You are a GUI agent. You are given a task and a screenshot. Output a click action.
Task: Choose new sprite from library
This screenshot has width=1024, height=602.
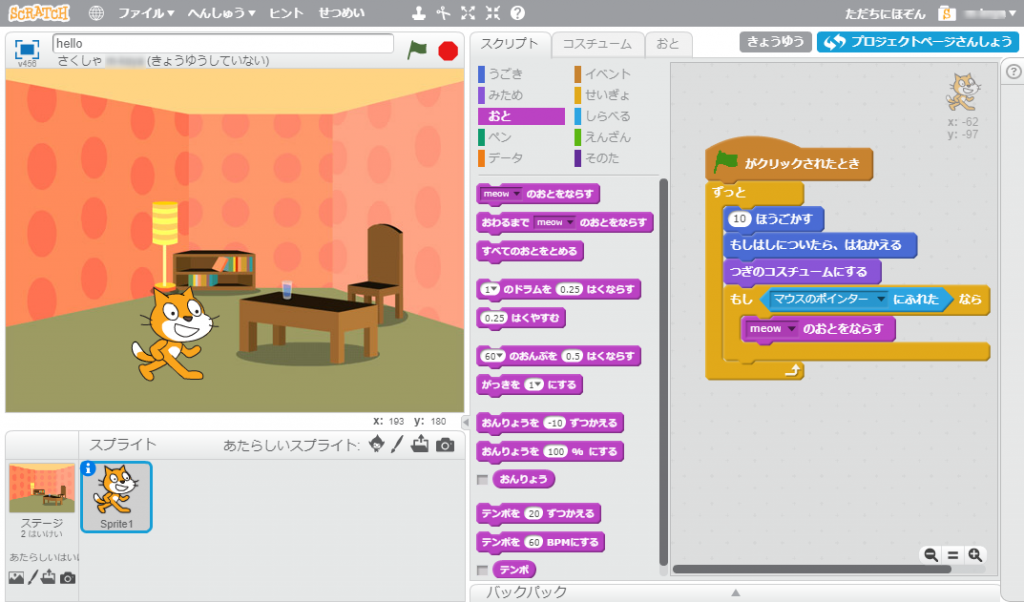click(x=377, y=444)
